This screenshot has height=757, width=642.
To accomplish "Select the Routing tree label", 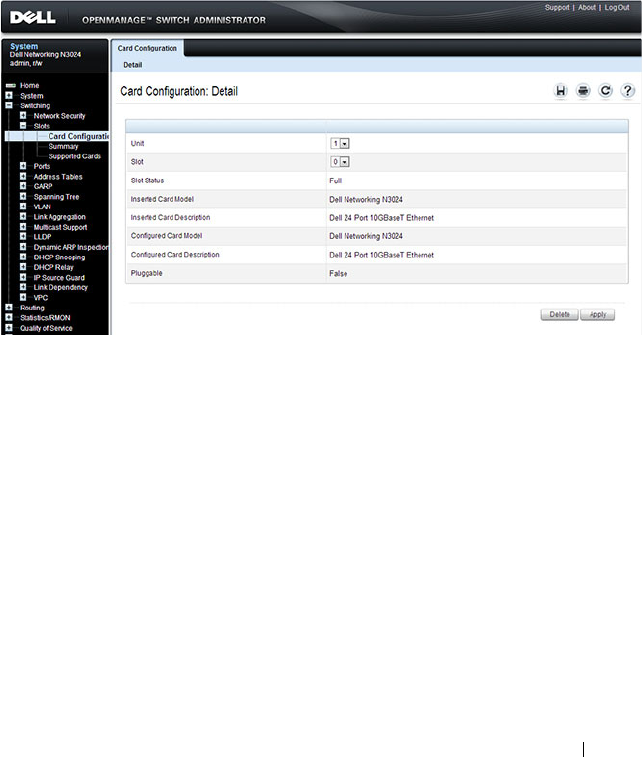I will tap(32, 308).
